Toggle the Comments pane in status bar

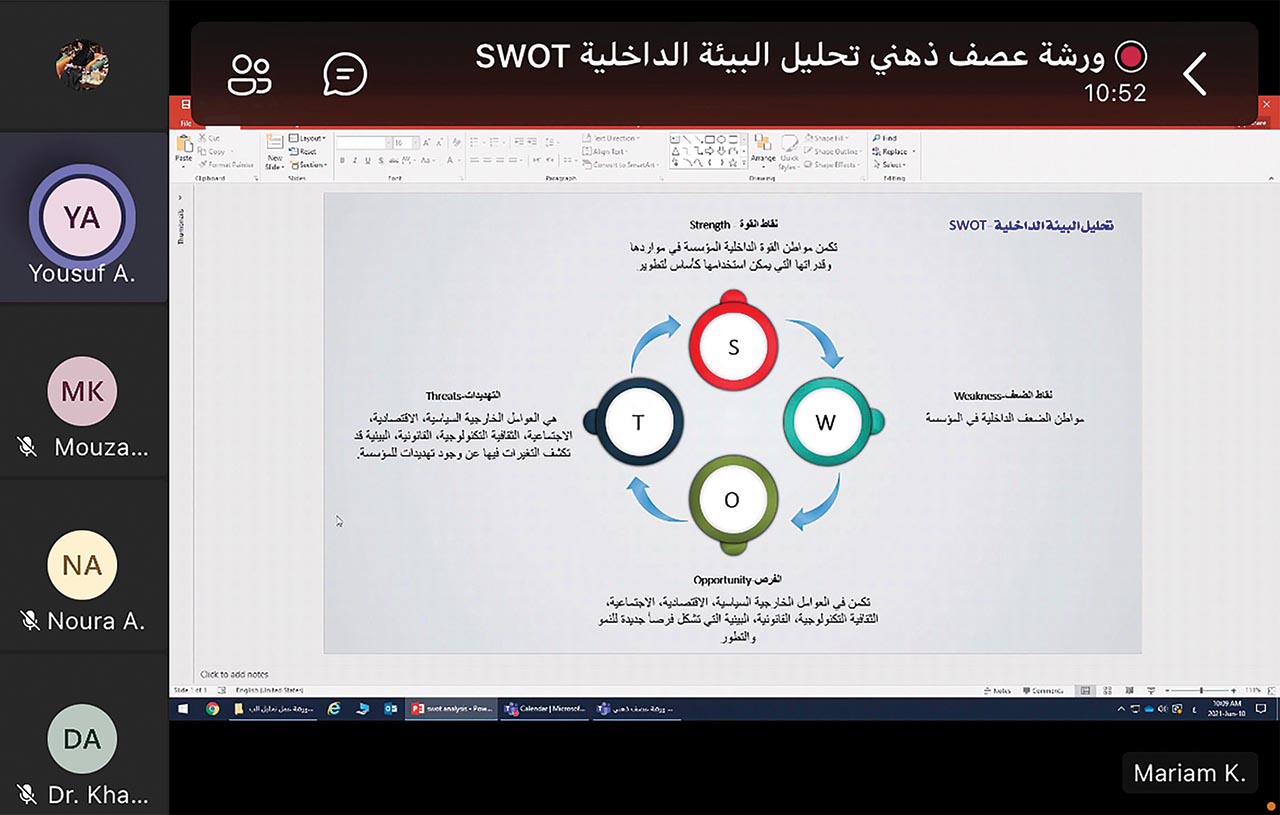click(x=1043, y=691)
